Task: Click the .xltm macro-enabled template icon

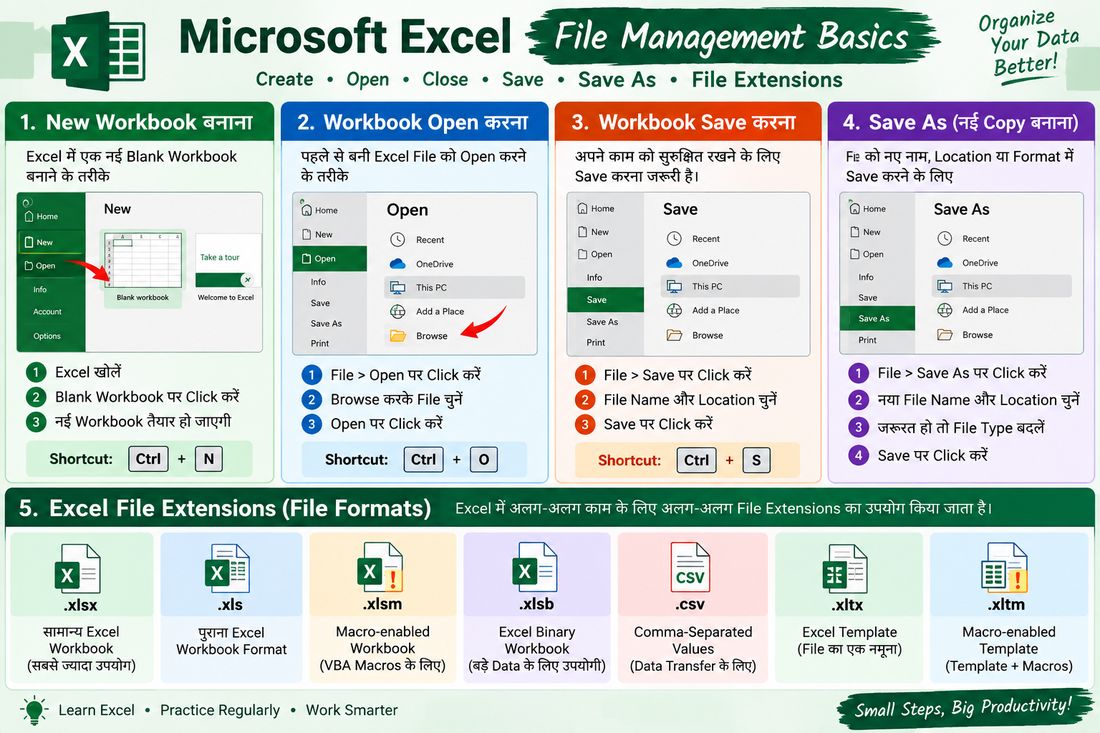Action: [1005, 567]
